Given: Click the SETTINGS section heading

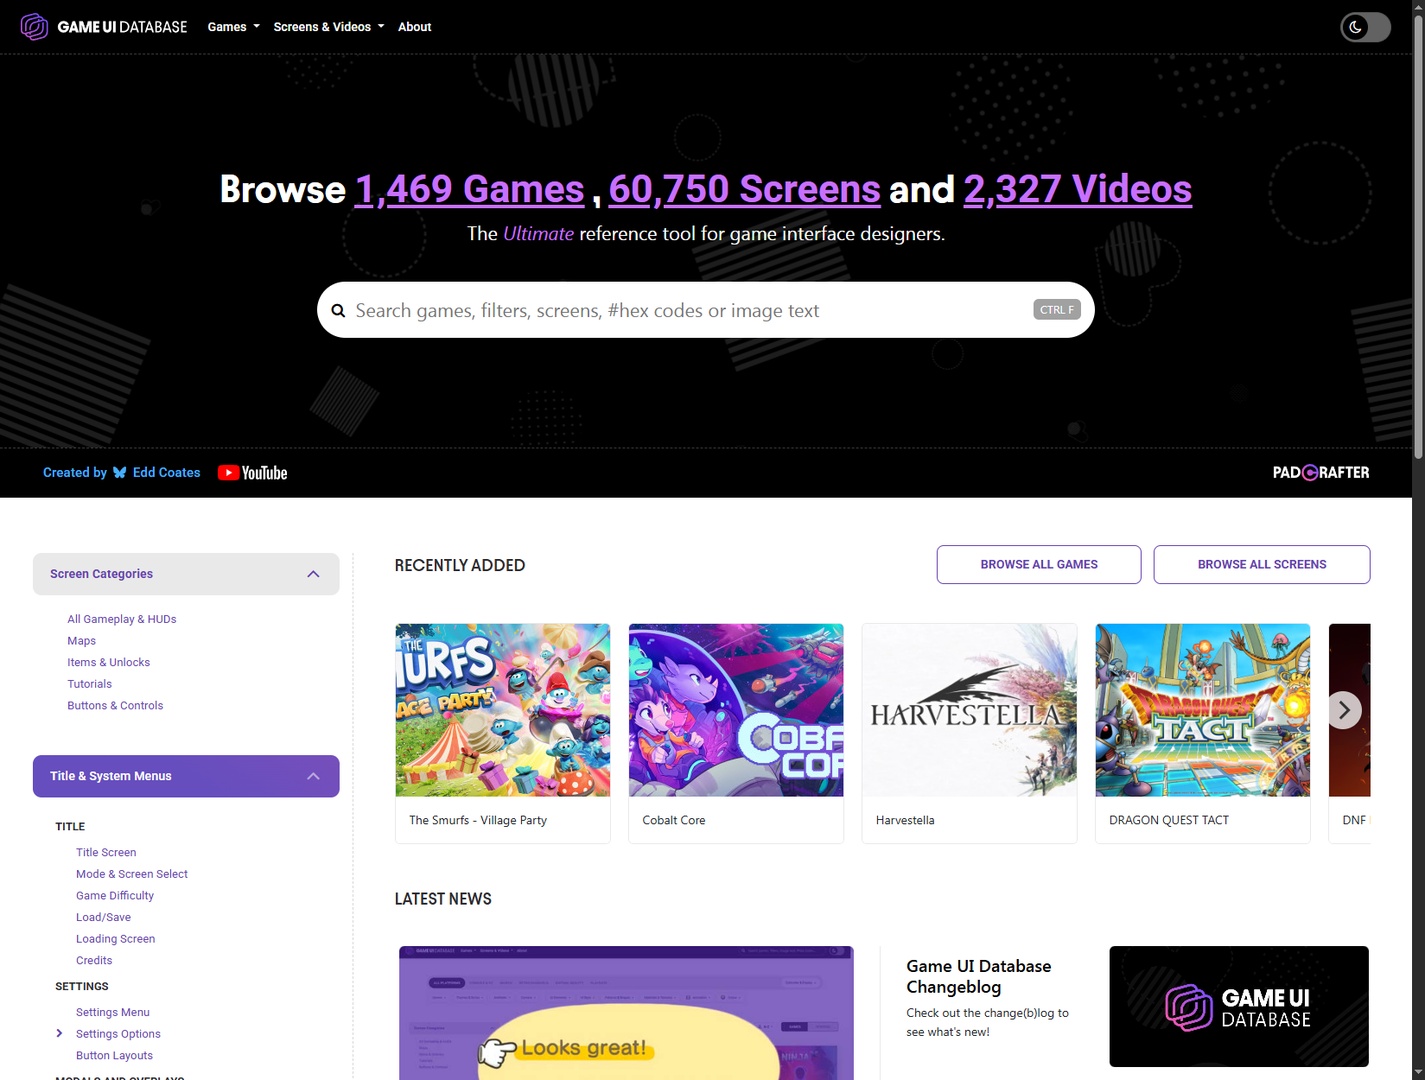Looking at the screenshot, I should pyautogui.click(x=82, y=986).
